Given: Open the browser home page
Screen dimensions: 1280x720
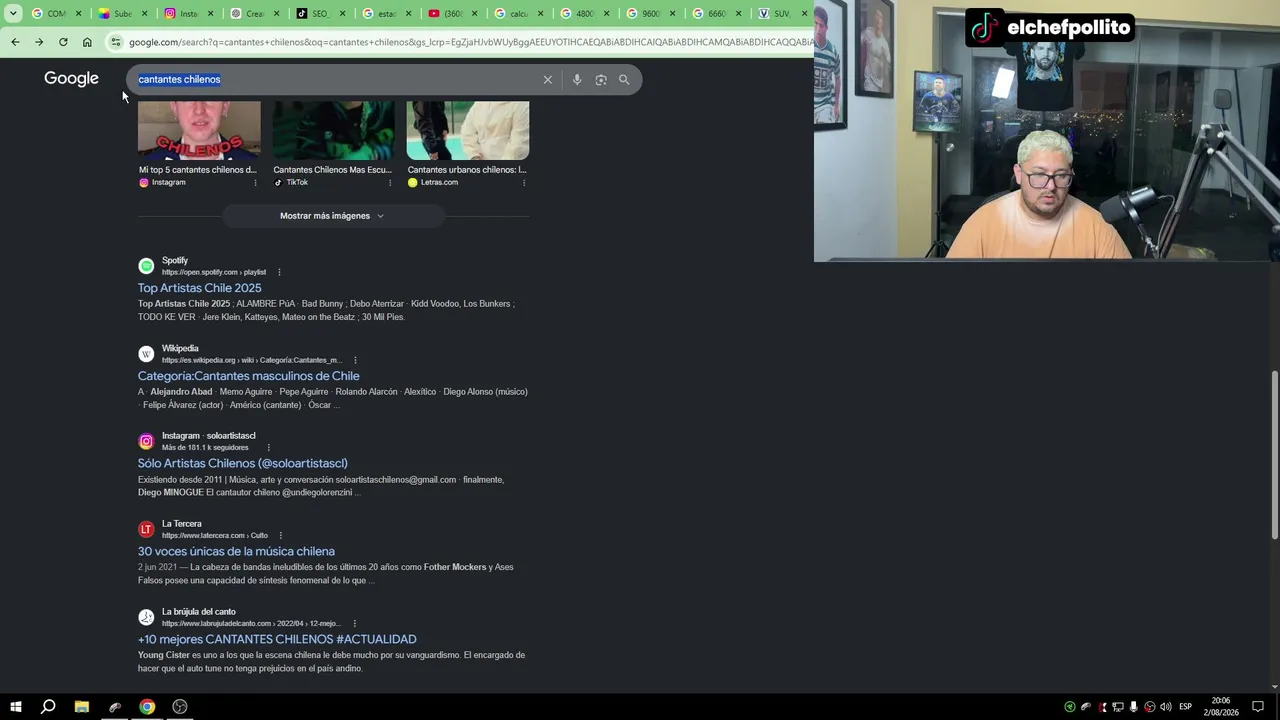Looking at the screenshot, I should point(87,42).
